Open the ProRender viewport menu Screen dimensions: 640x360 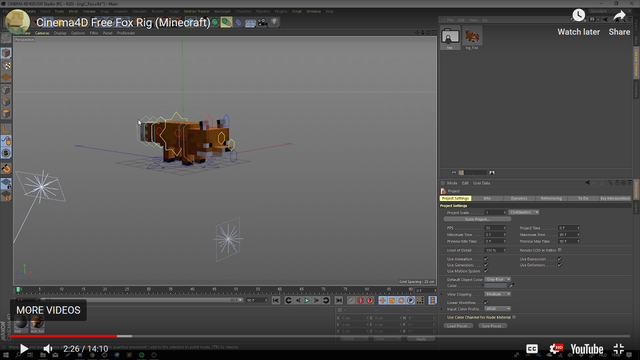(x=126, y=33)
